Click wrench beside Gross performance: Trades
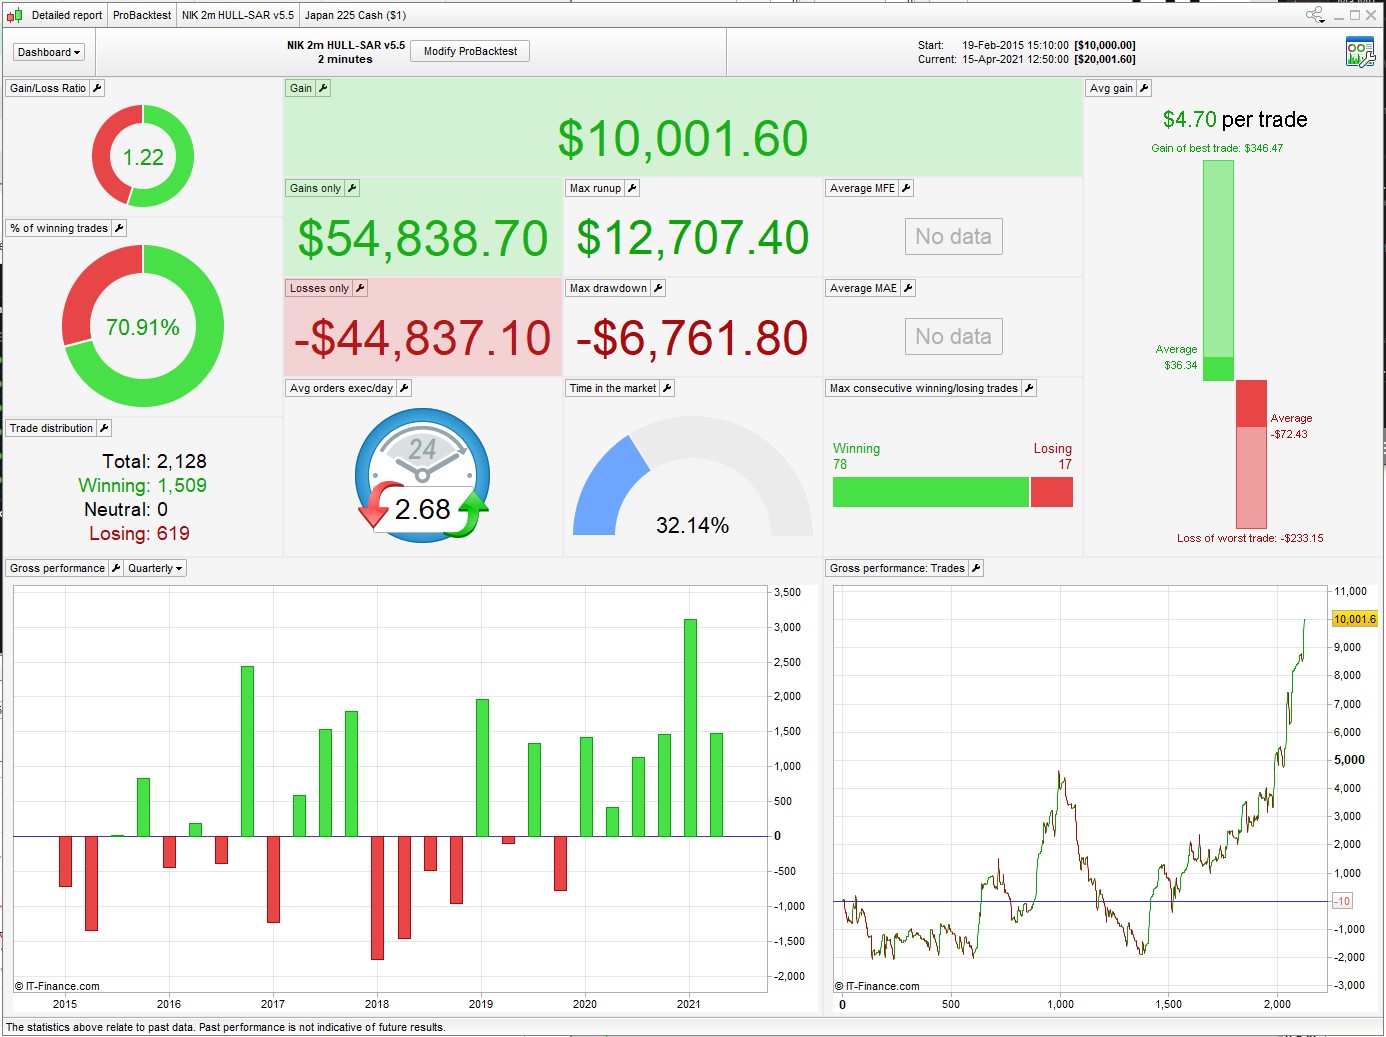Screen dimensions: 1386x1037 click(x=976, y=568)
